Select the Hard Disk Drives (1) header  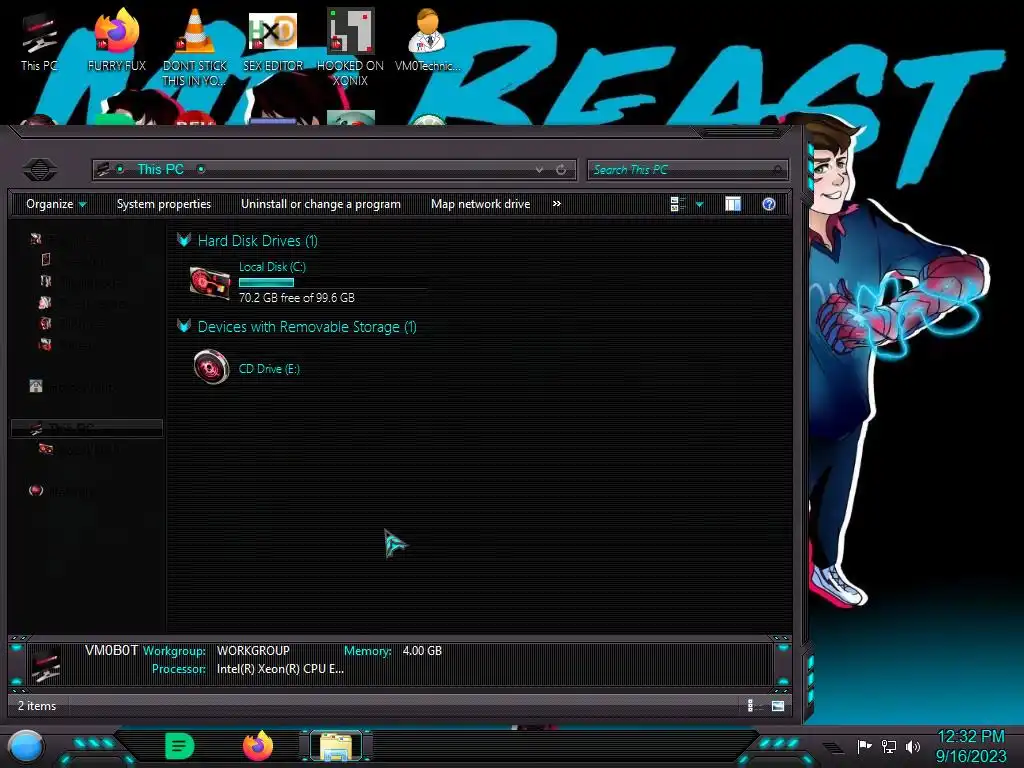(x=258, y=241)
